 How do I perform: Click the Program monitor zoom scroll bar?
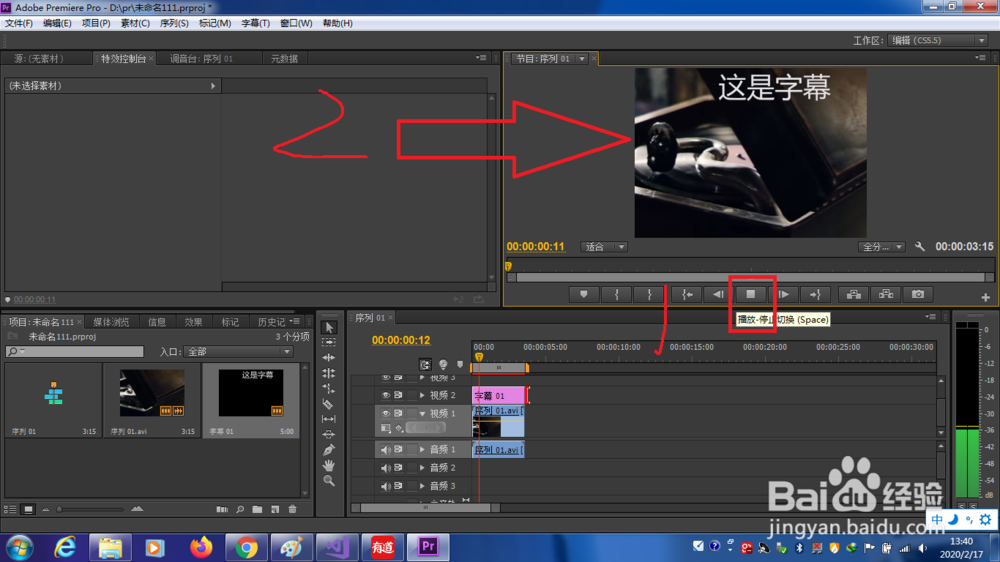pos(751,277)
